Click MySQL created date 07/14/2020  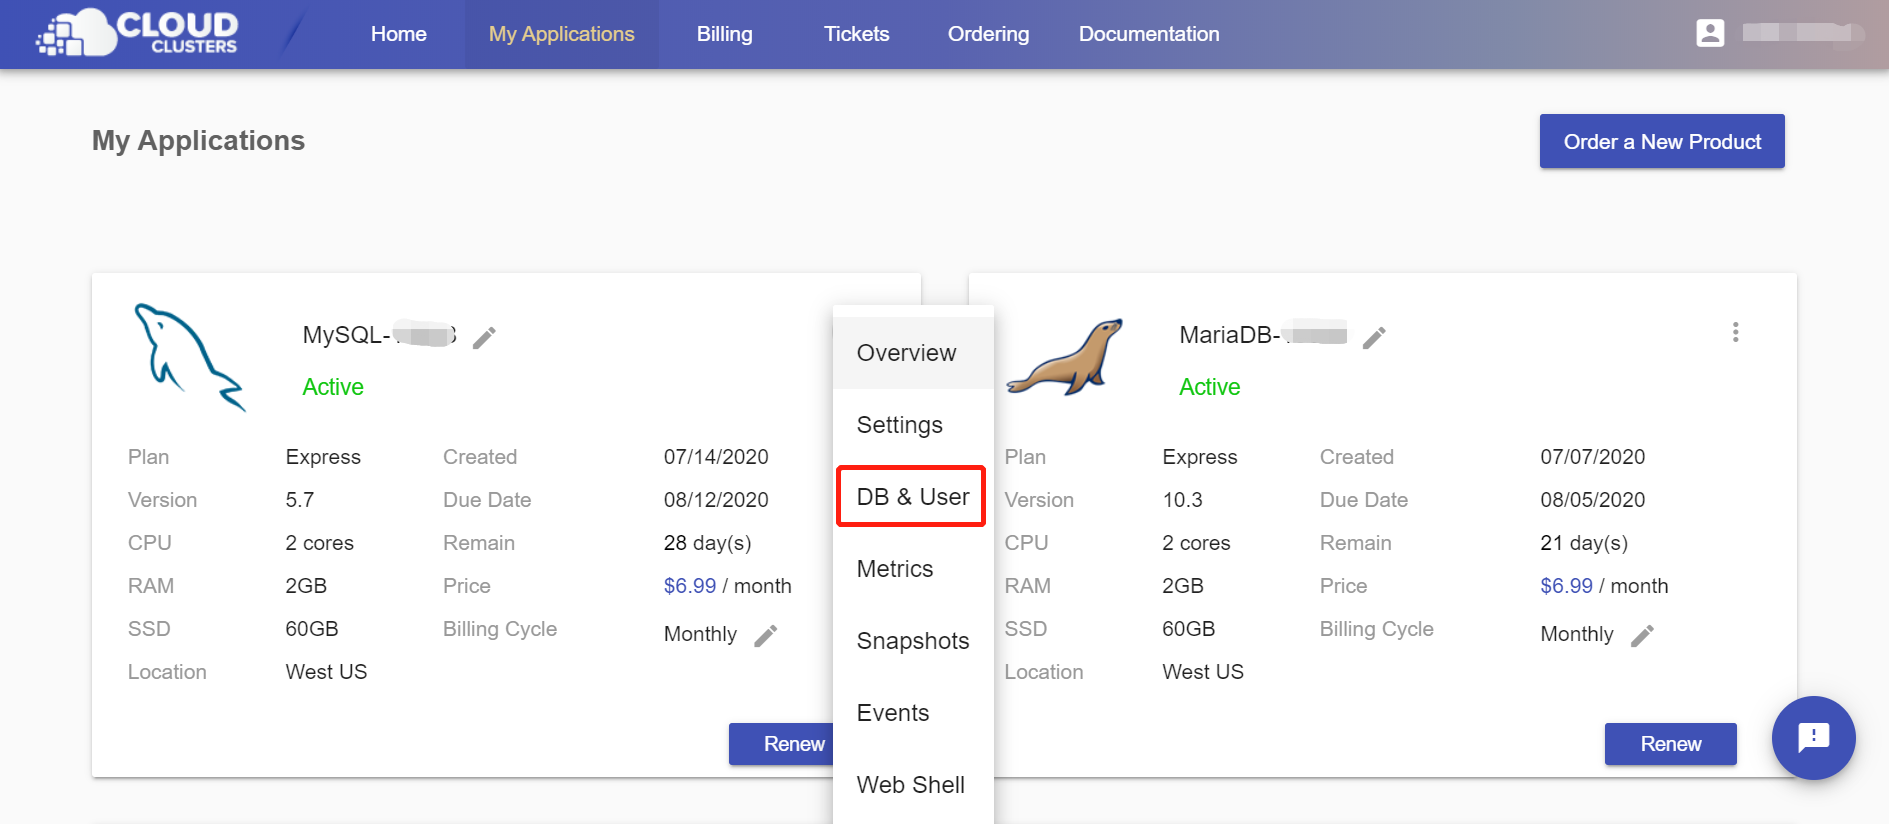pos(716,457)
